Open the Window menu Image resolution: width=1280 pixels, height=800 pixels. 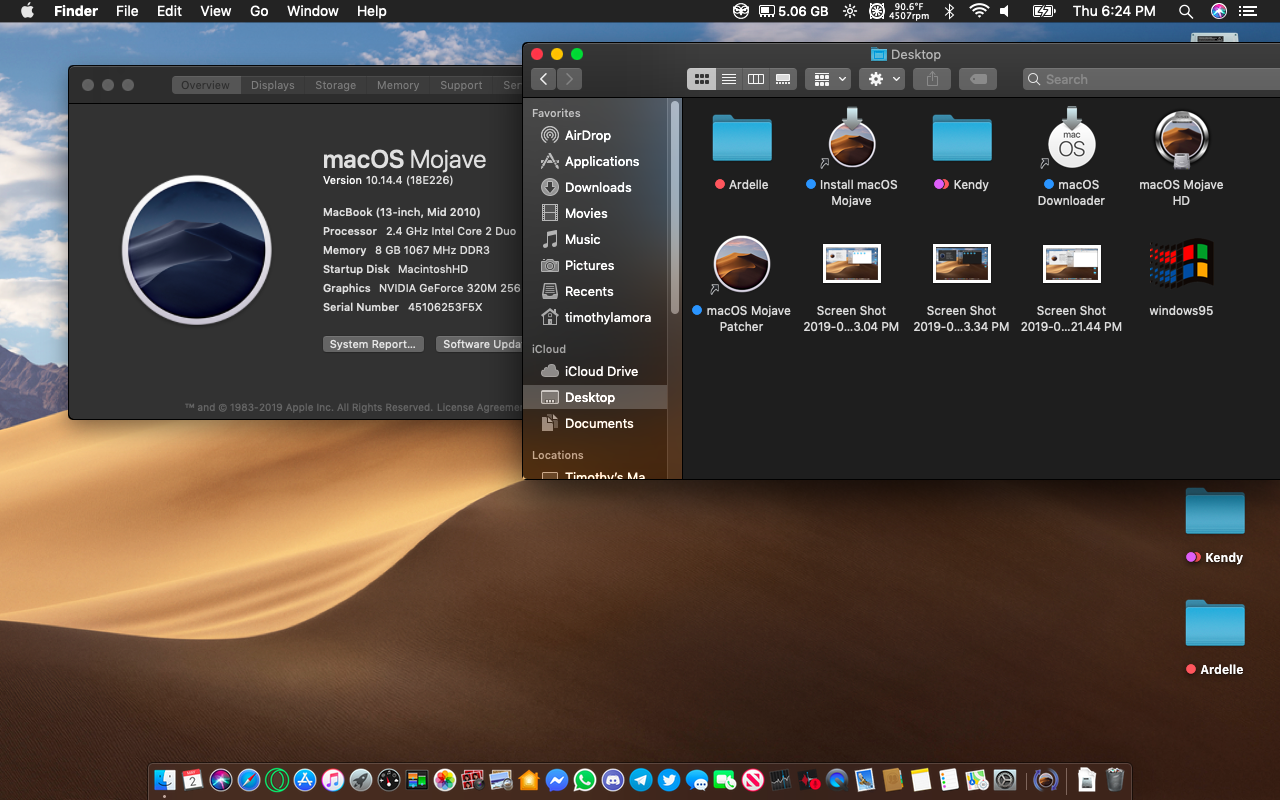pyautogui.click(x=313, y=11)
